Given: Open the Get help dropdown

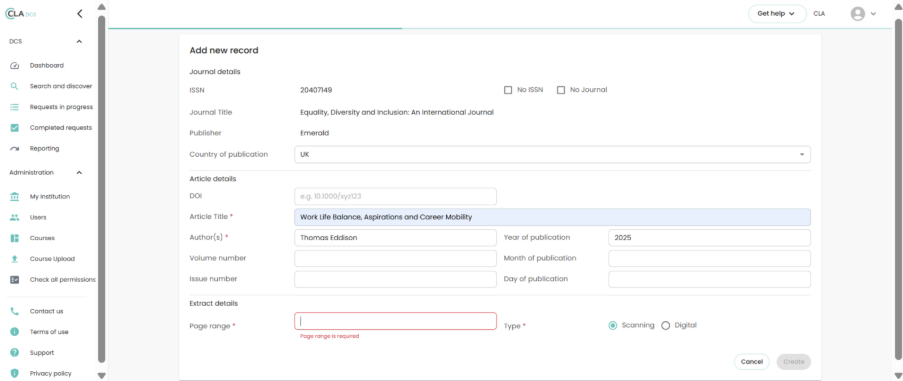Looking at the screenshot, I should coord(777,14).
